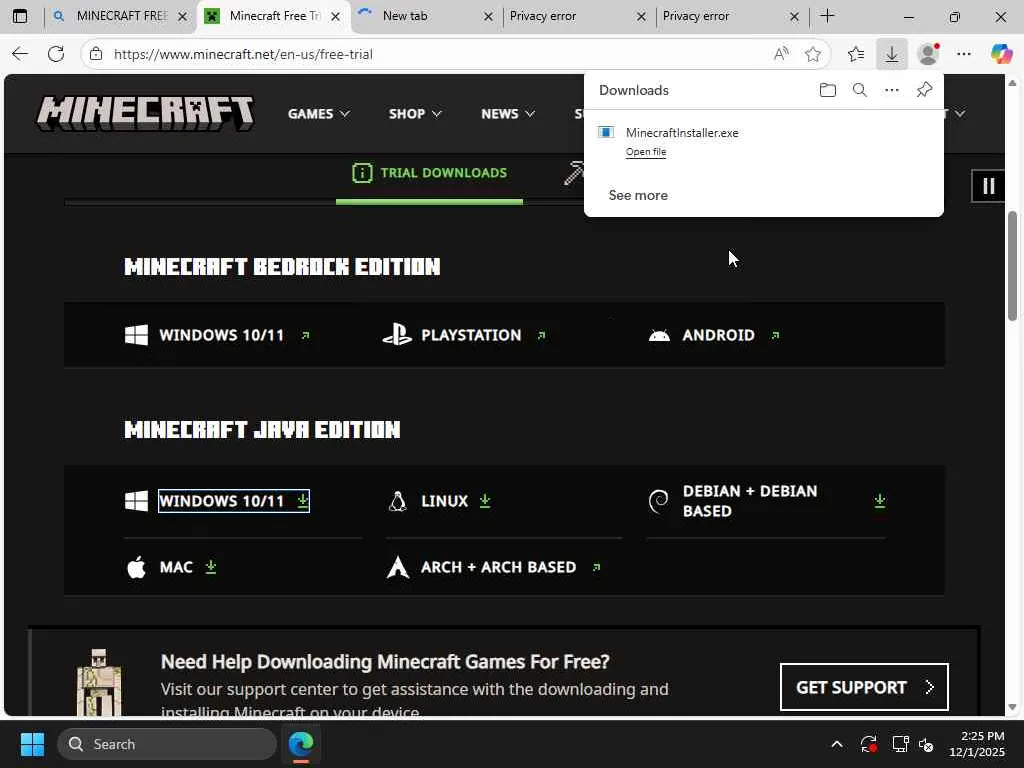Screen dimensions: 1024x768
Task: Search downloads with magnifier icon
Action: point(859,90)
